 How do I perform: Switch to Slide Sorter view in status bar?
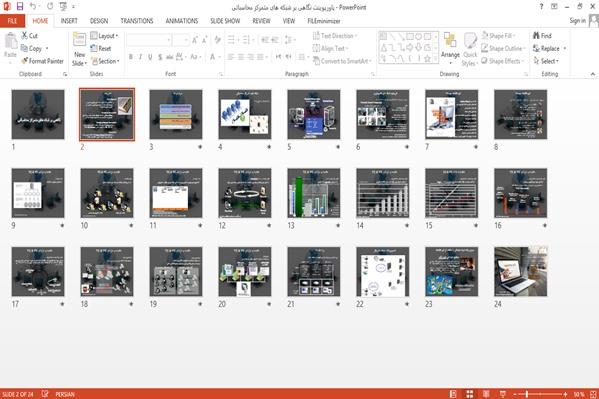click(x=469, y=394)
